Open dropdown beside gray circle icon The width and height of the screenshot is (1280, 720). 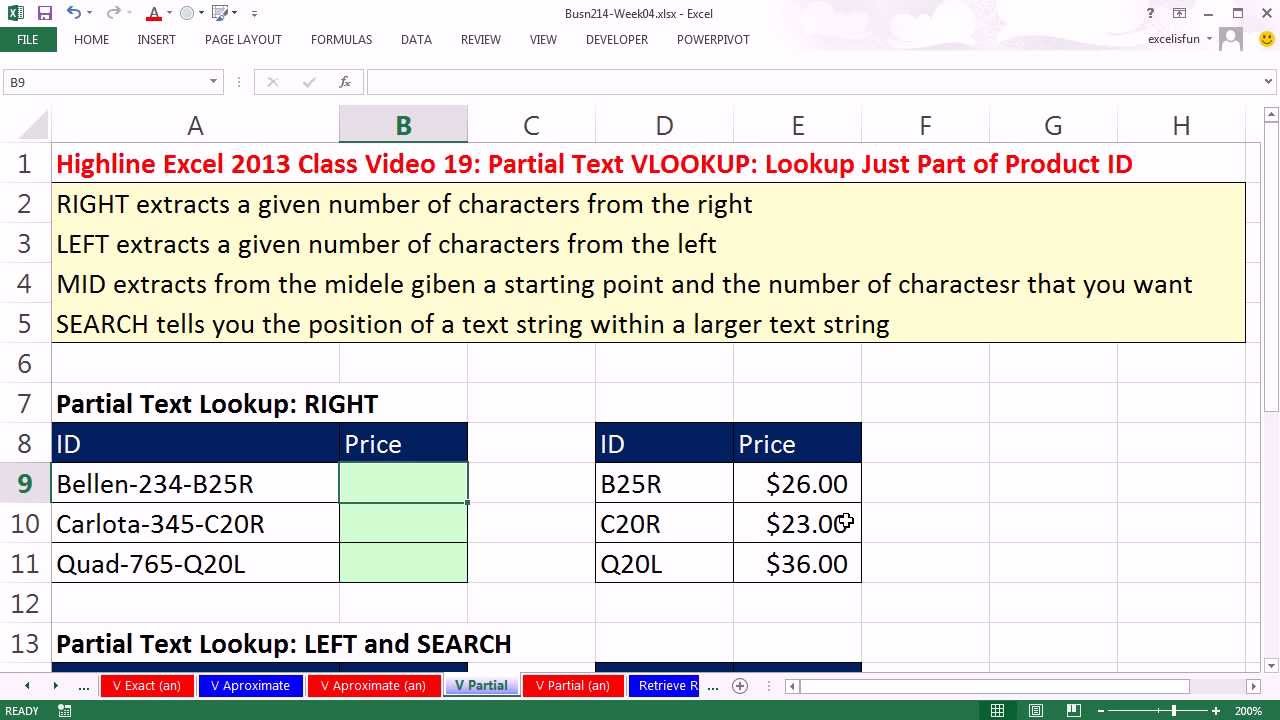pyautogui.click(x=201, y=14)
